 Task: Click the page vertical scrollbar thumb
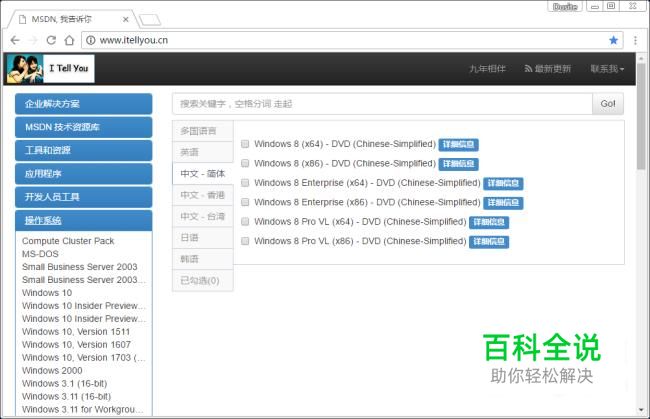[x=641, y=116]
